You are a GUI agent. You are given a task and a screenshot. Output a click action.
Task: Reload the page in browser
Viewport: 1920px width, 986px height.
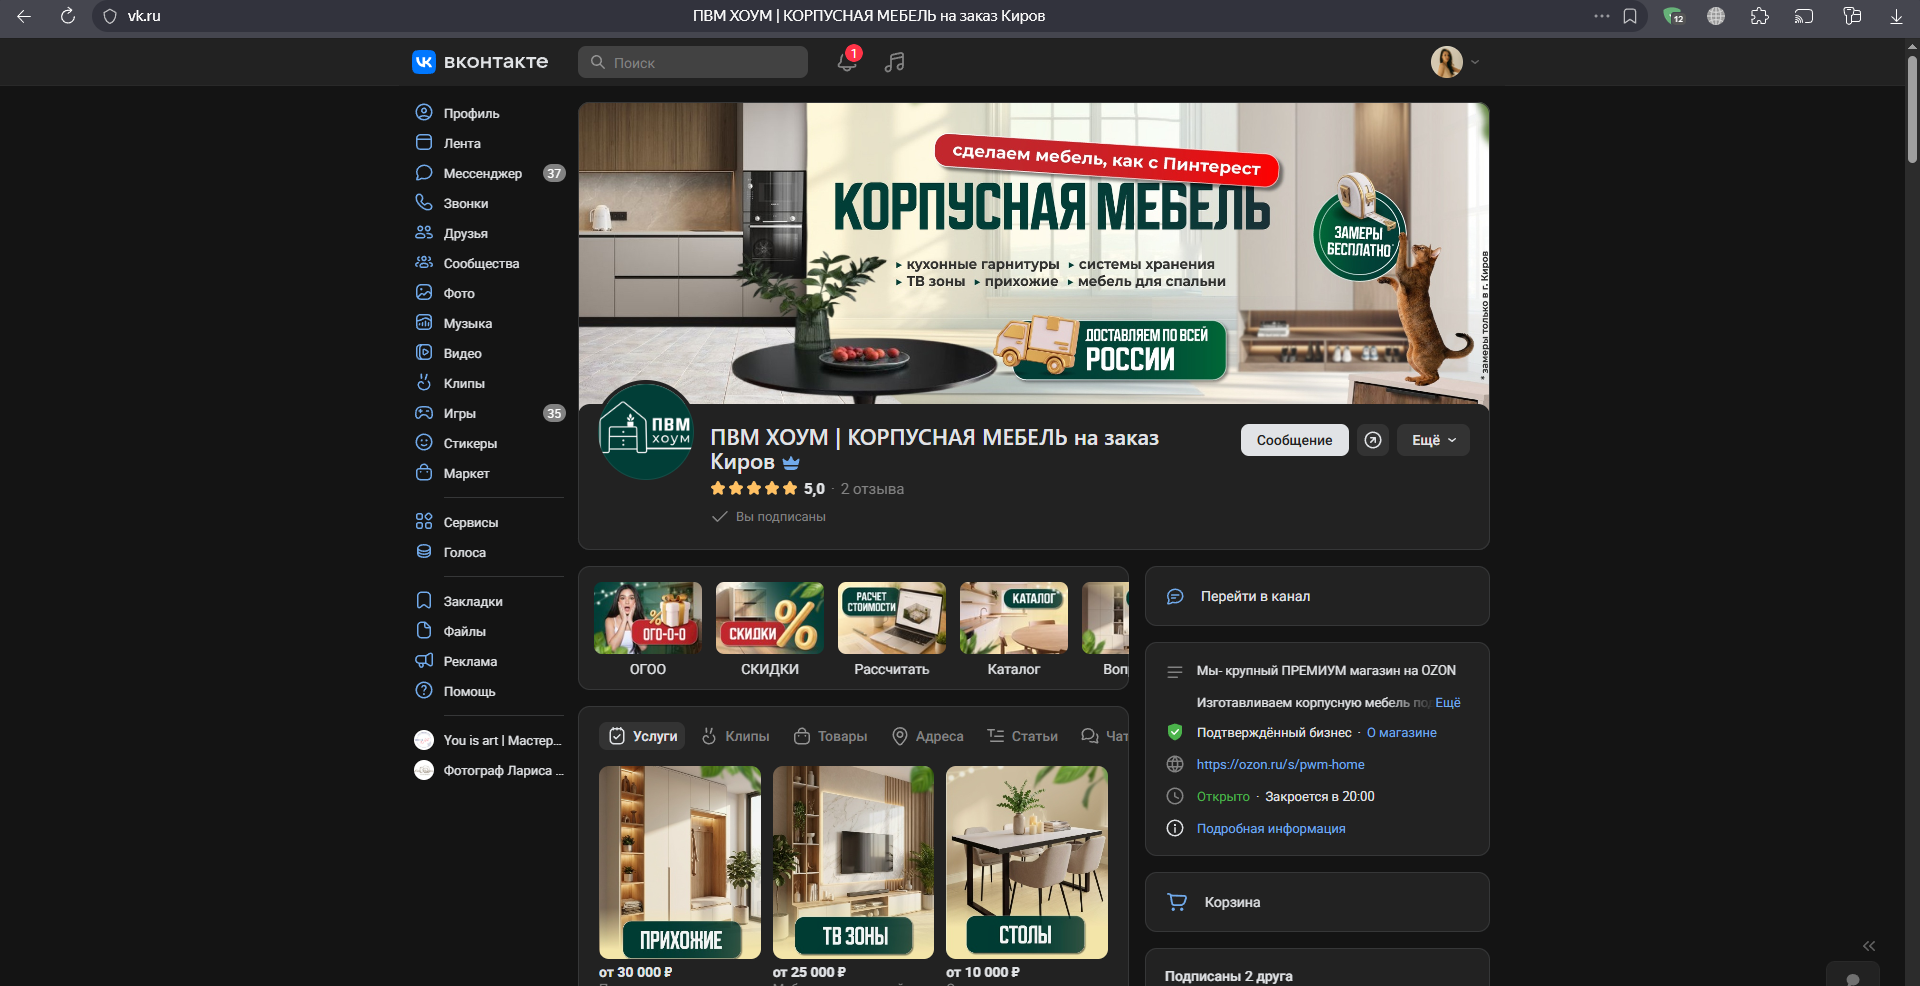coord(68,16)
